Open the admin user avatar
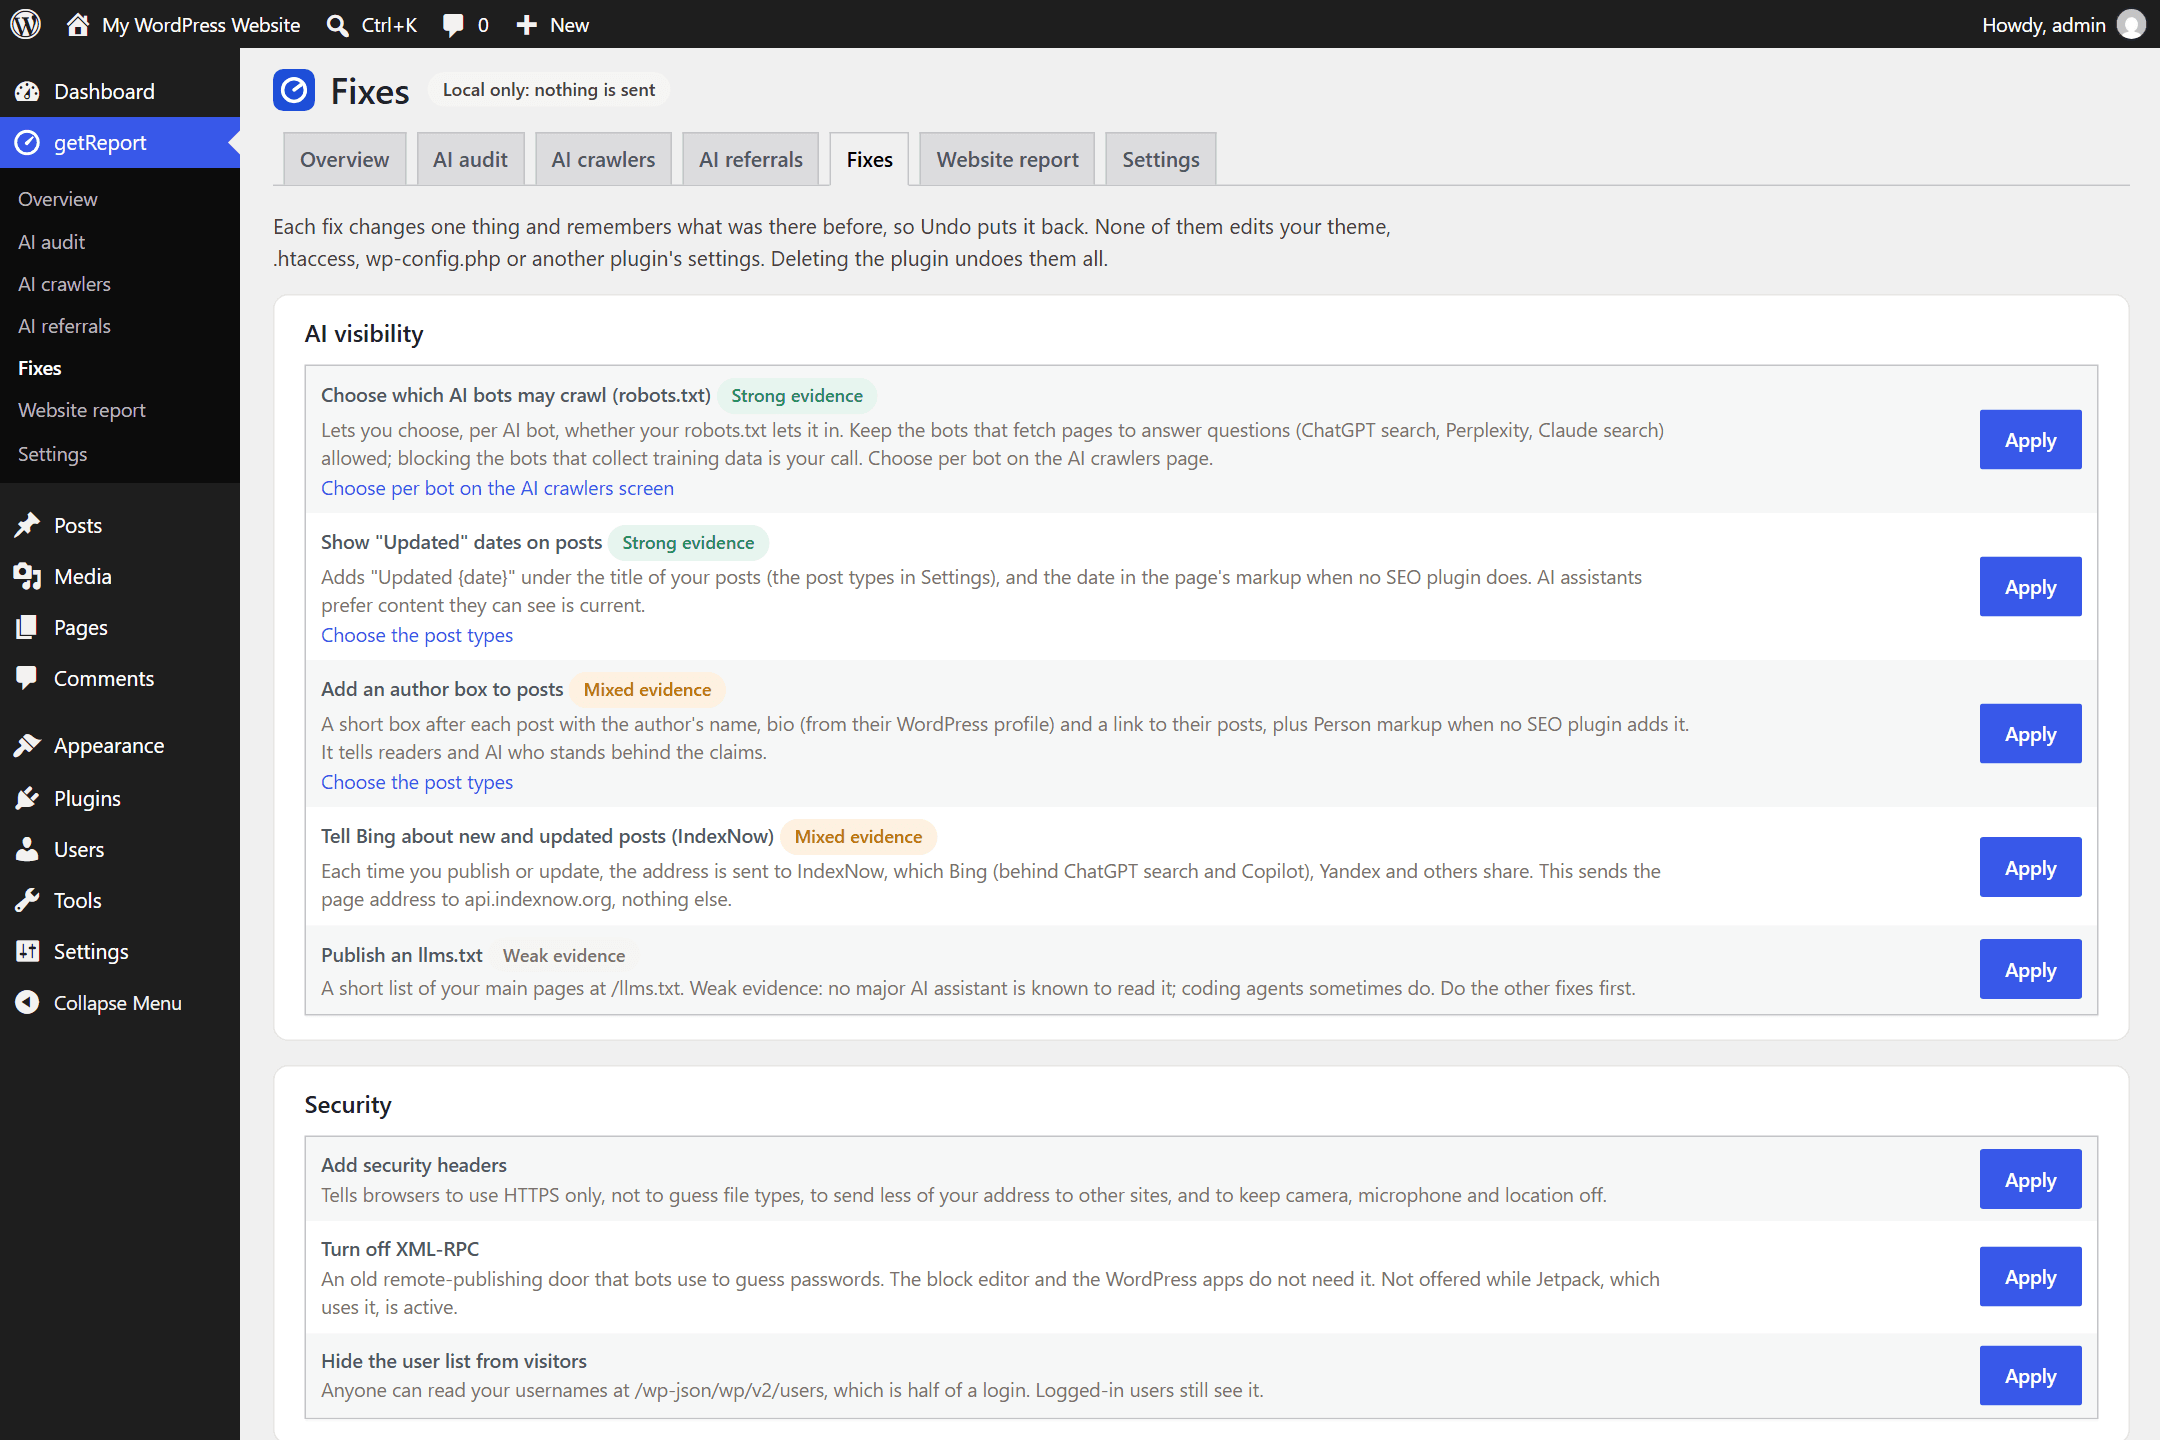This screenshot has height=1440, width=2160. click(x=2131, y=24)
